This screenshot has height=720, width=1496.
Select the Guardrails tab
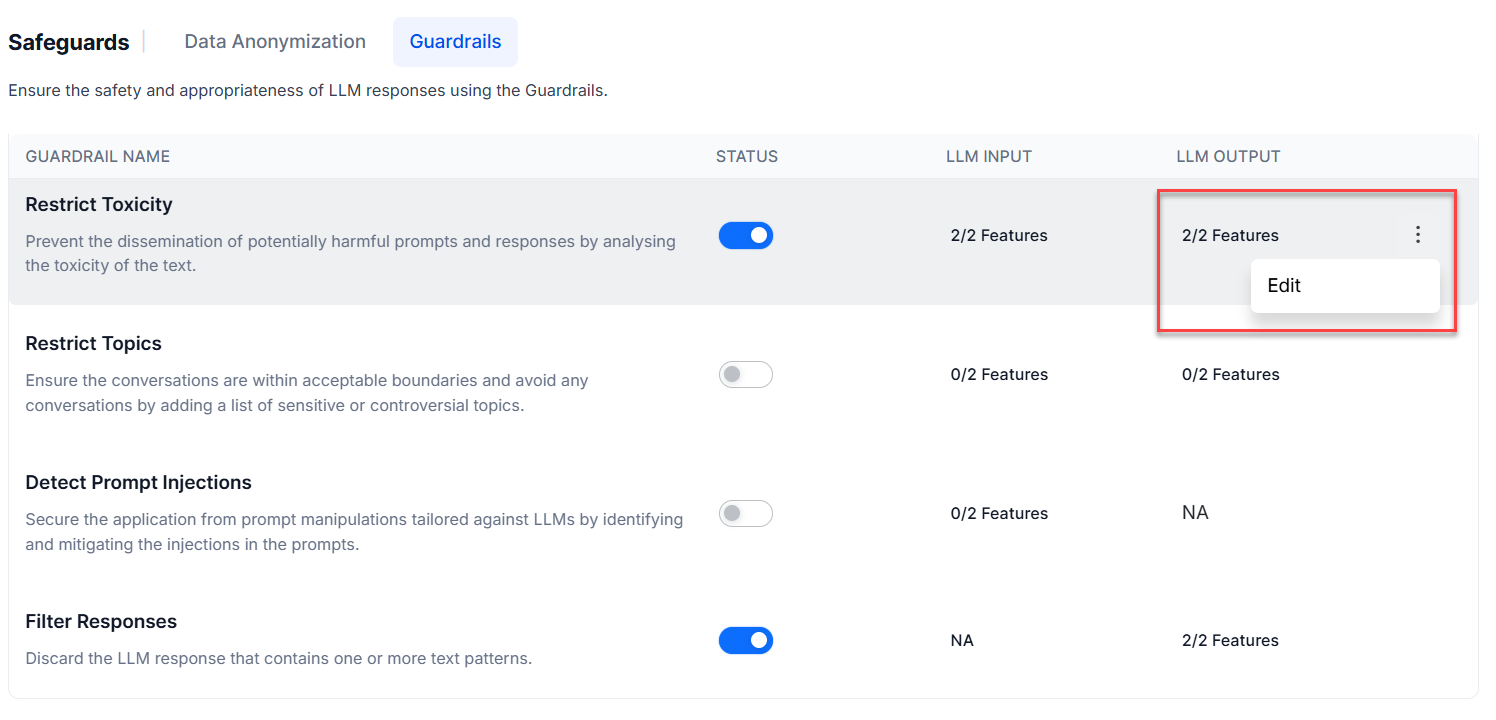click(x=455, y=42)
